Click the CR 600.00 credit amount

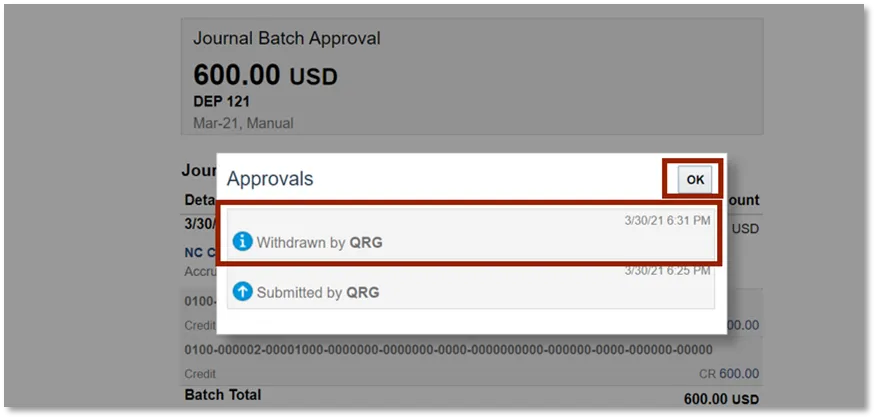728,373
